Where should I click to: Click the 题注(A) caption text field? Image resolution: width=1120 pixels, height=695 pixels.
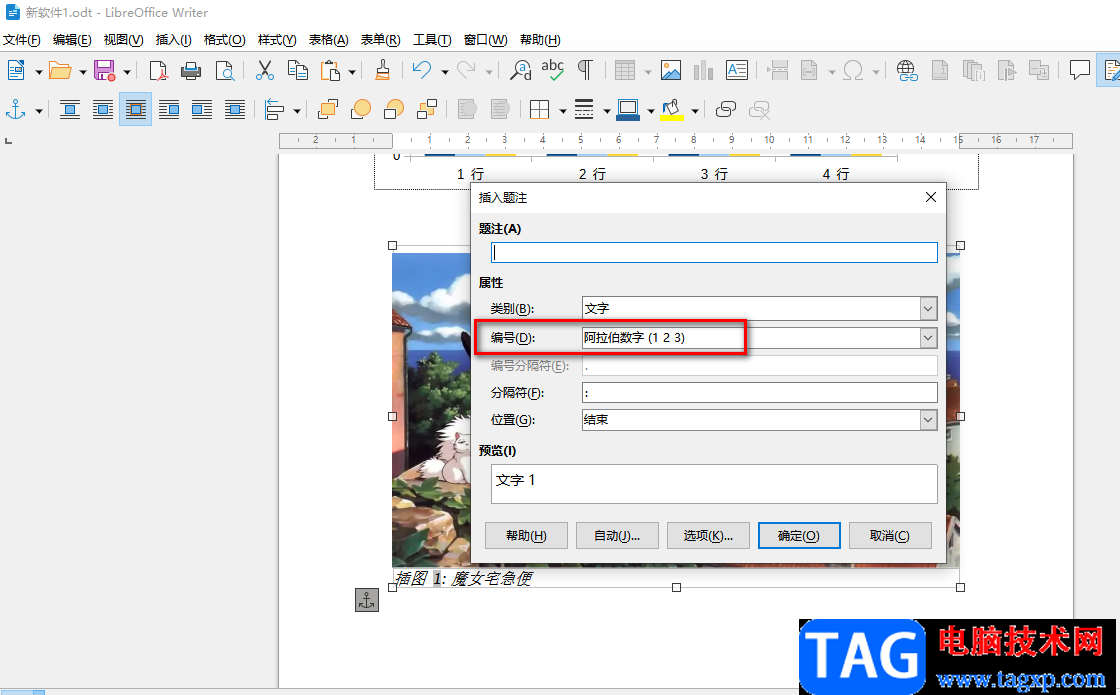click(714, 252)
